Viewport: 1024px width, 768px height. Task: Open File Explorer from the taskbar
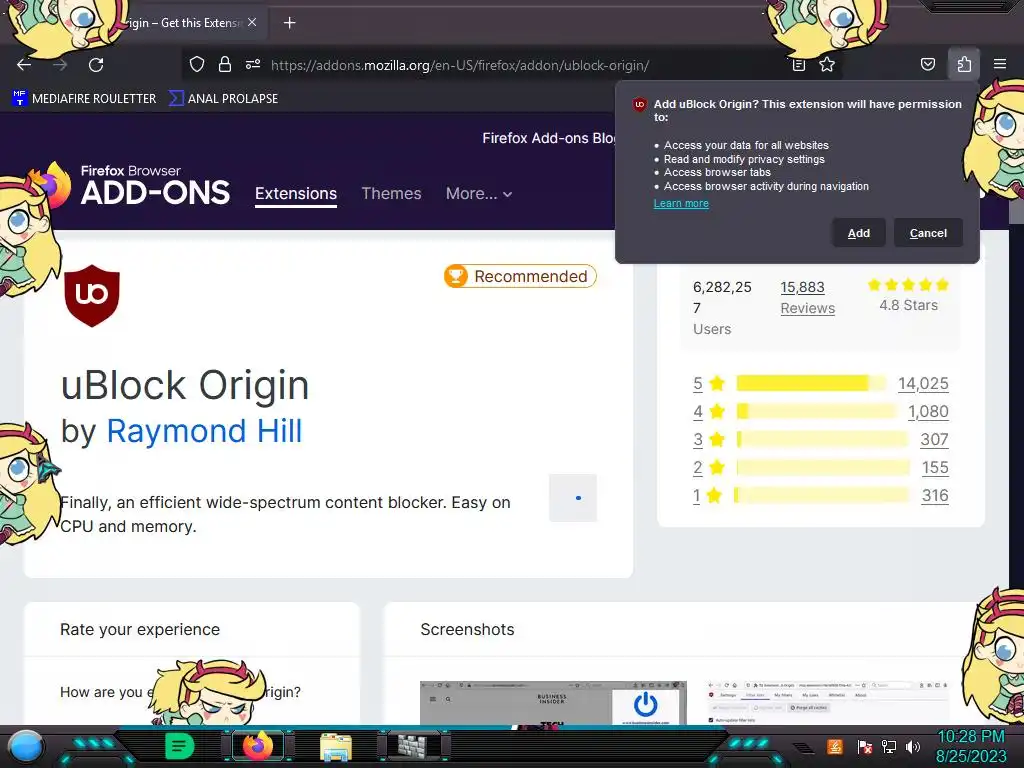click(x=336, y=746)
